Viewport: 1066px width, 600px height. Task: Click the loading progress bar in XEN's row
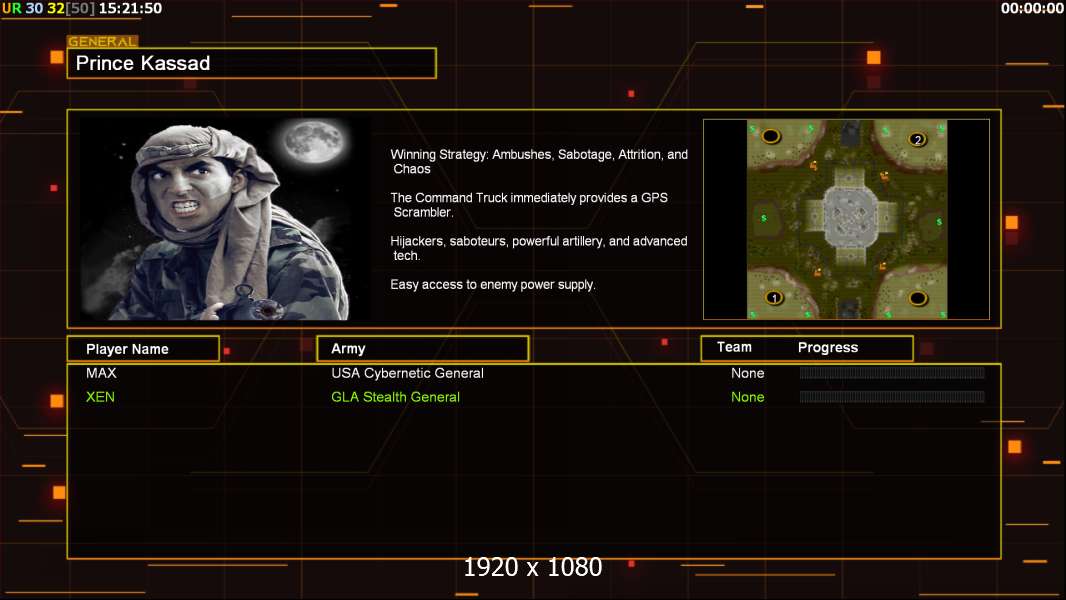point(892,396)
